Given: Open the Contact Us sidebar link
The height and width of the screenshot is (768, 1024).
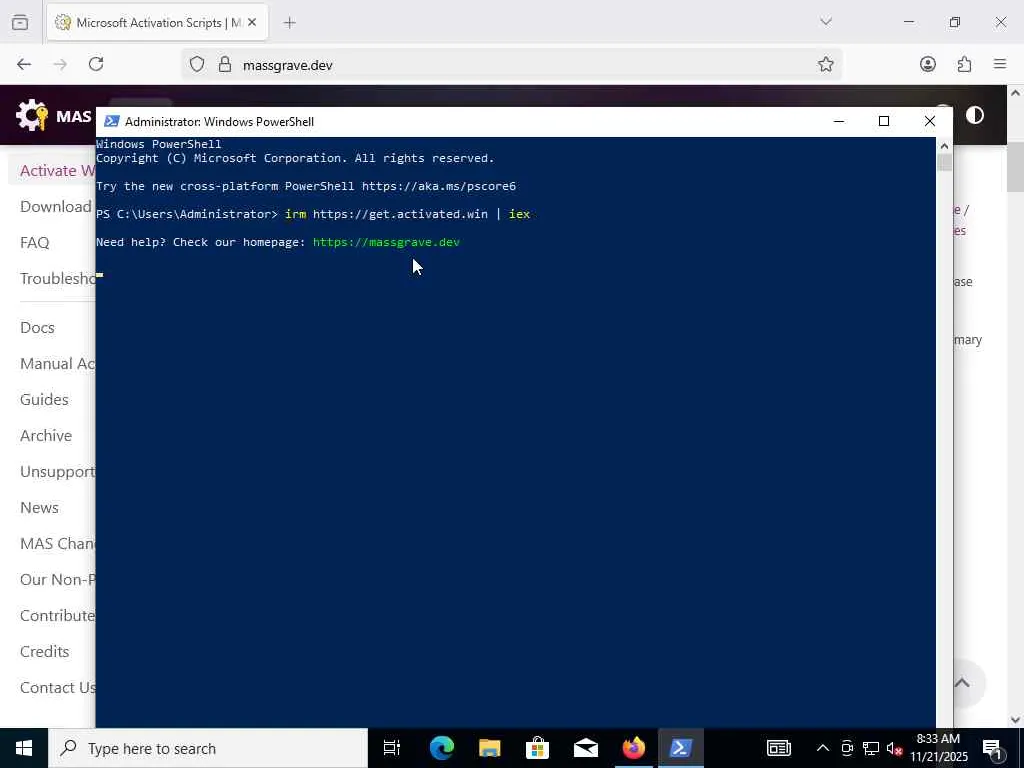Looking at the screenshot, I should [x=57, y=687].
